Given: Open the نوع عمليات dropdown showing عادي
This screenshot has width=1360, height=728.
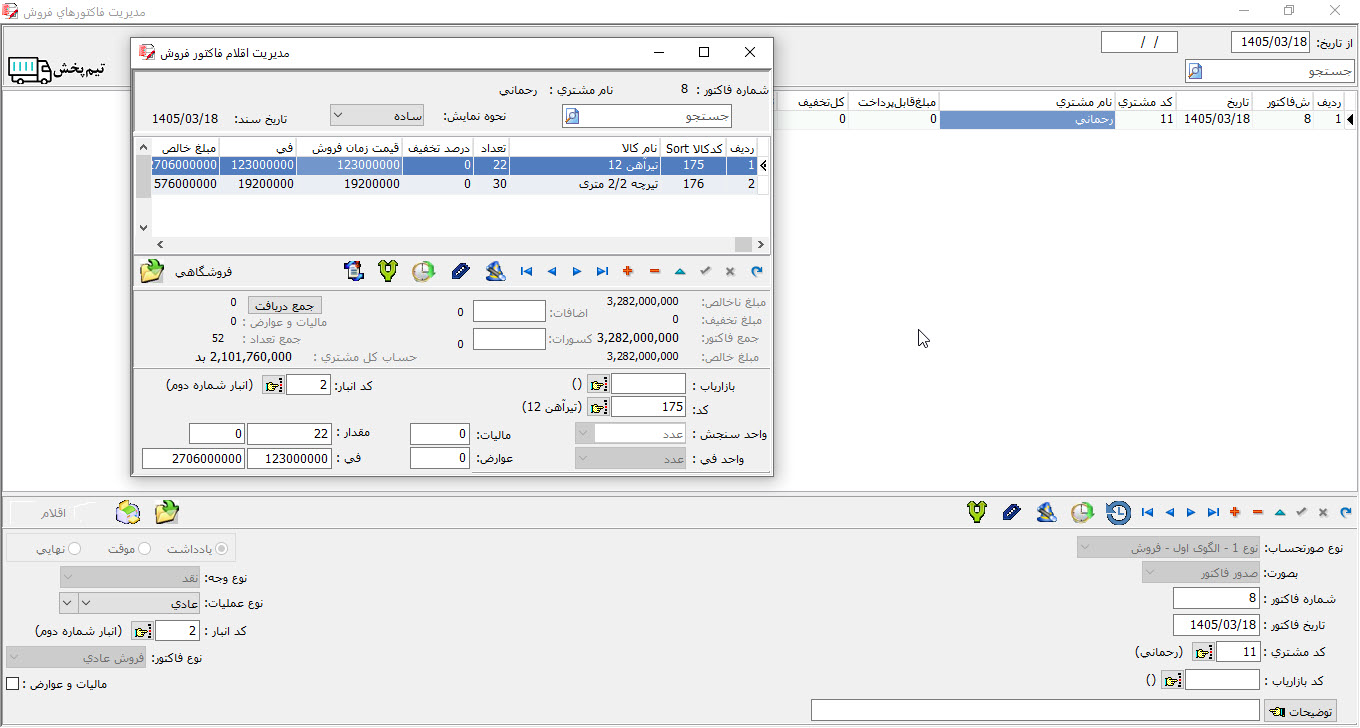Looking at the screenshot, I should (140, 603).
